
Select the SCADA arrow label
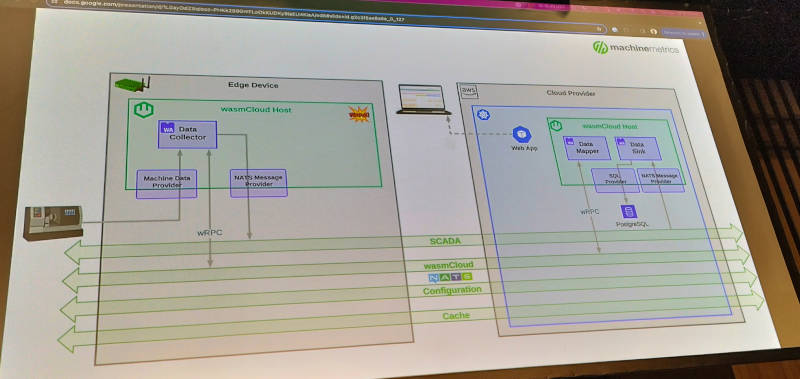(x=445, y=241)
